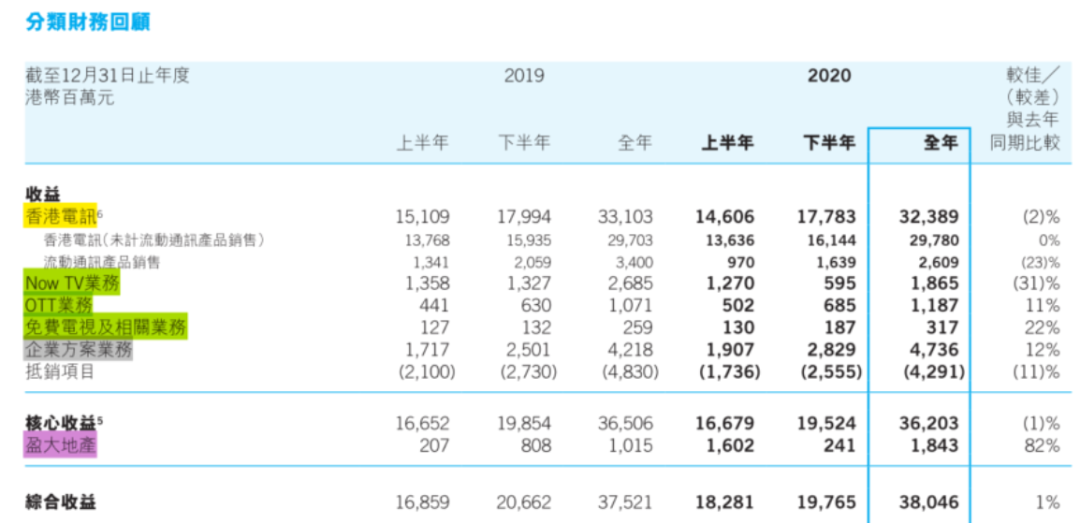Click value 20,662 in 綜合收益 row
The width and height of the screenshot is (1080, 523).
coord(524,502)
